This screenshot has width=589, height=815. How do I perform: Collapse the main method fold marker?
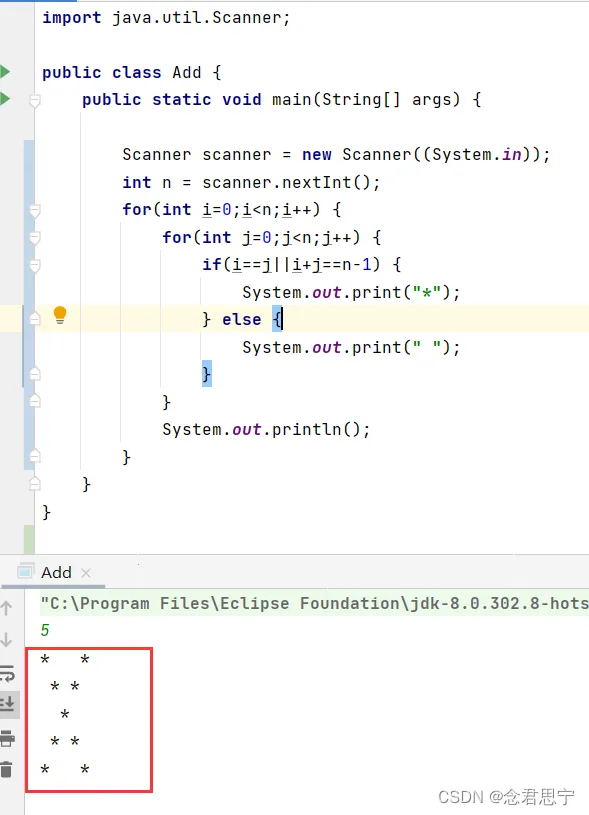(35, 100)
